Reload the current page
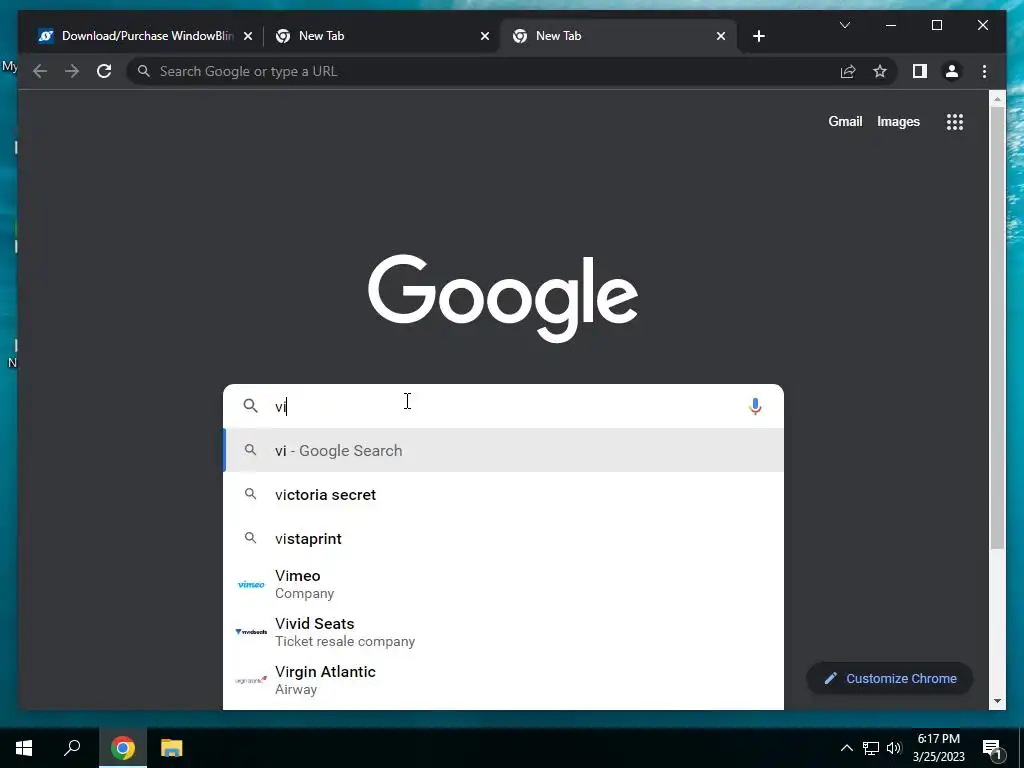 (104, 71)
